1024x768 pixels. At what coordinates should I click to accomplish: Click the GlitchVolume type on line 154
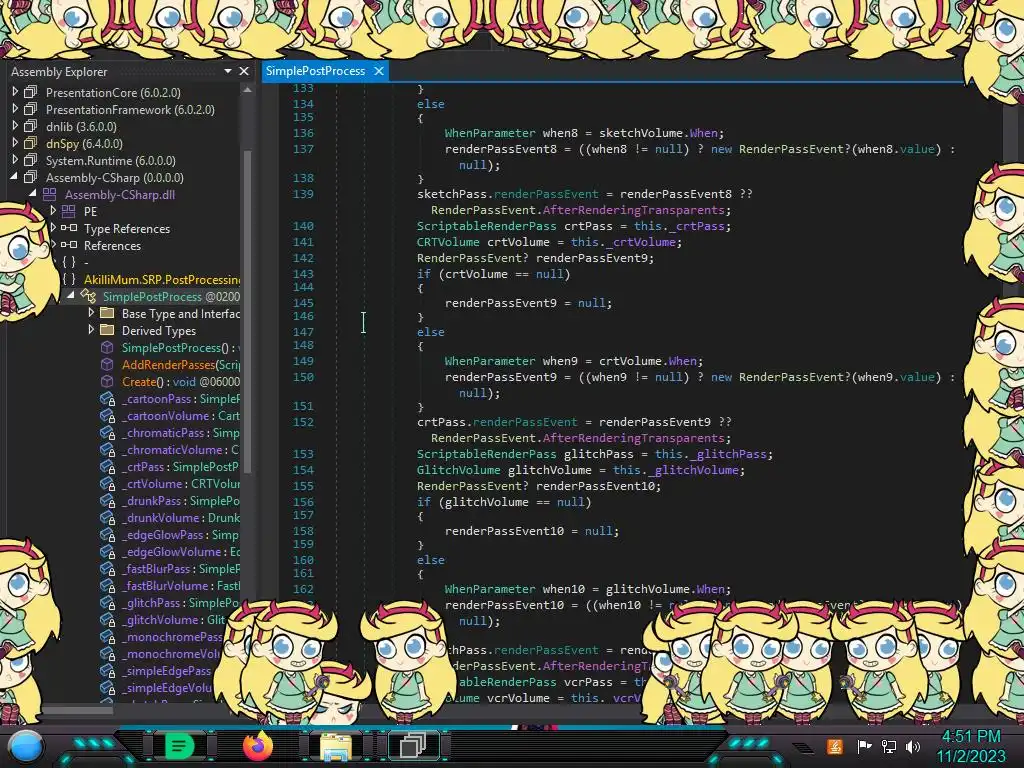[x=458, y=470]
